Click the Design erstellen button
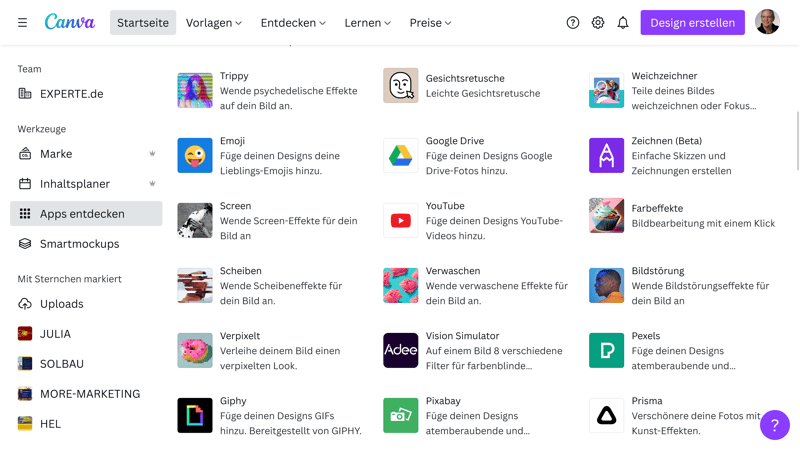The image size is (800, 450). (x=692, y=22)
